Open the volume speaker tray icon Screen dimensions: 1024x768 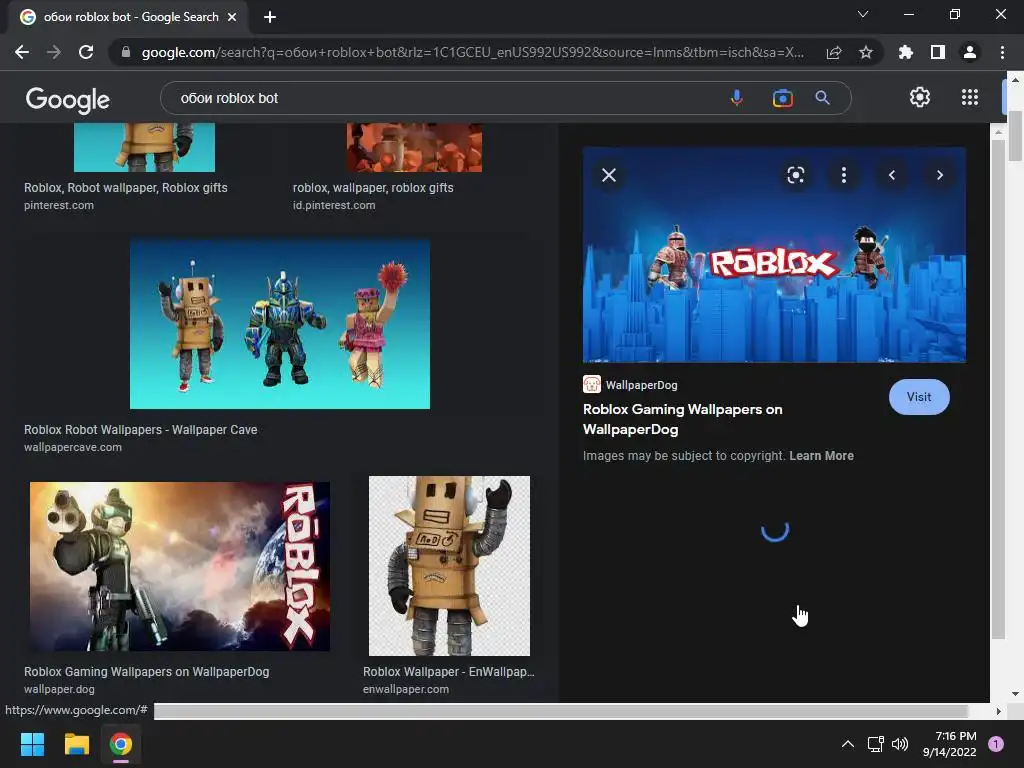(x=900, y=744)
